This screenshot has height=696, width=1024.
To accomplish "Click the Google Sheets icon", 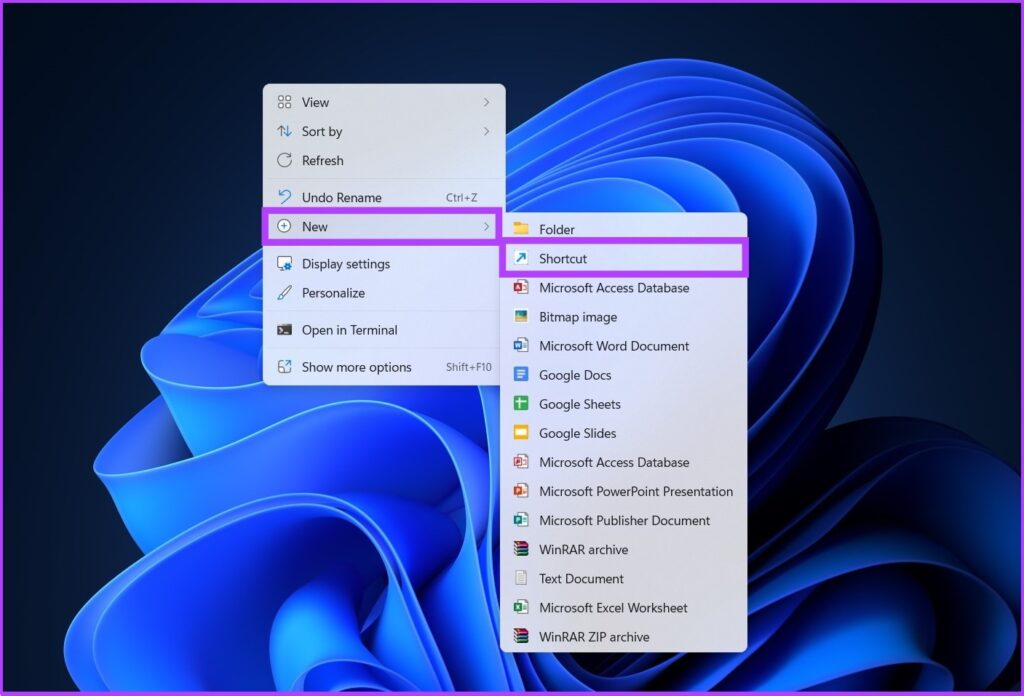I will click(x=521, y=404).
